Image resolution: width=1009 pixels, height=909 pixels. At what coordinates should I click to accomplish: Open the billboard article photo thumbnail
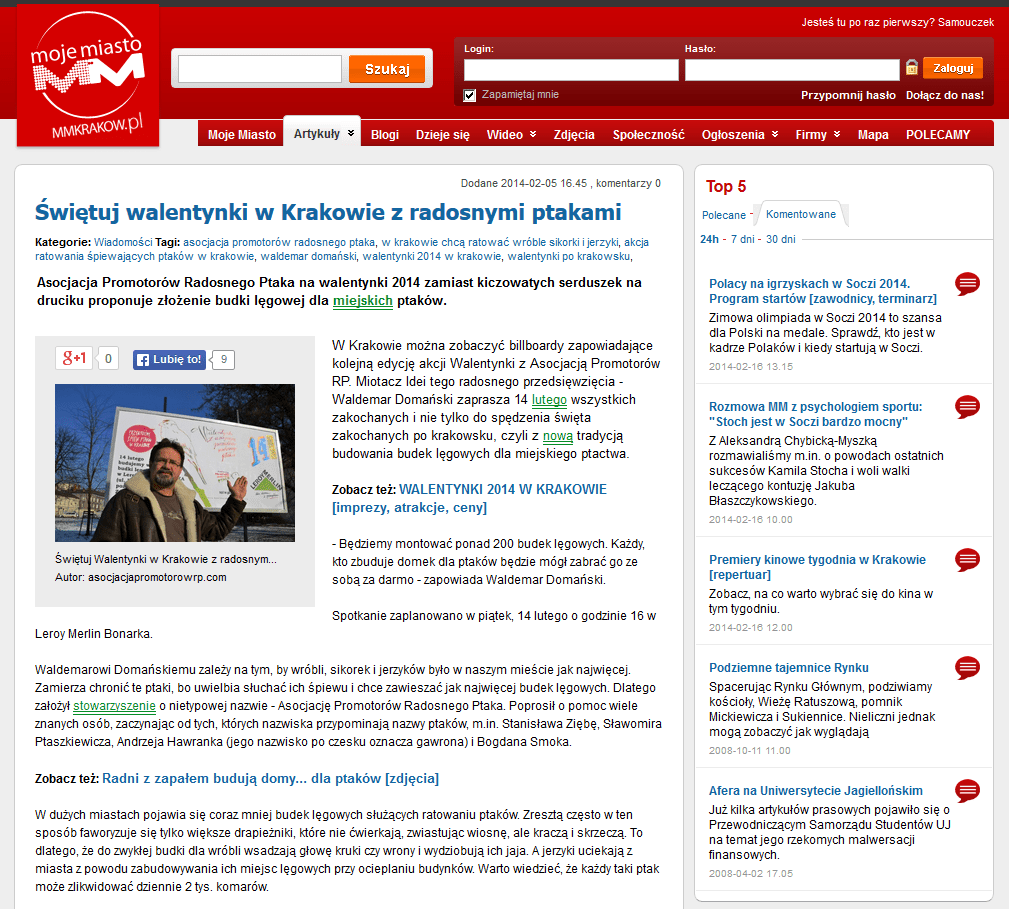pos(175,462)
